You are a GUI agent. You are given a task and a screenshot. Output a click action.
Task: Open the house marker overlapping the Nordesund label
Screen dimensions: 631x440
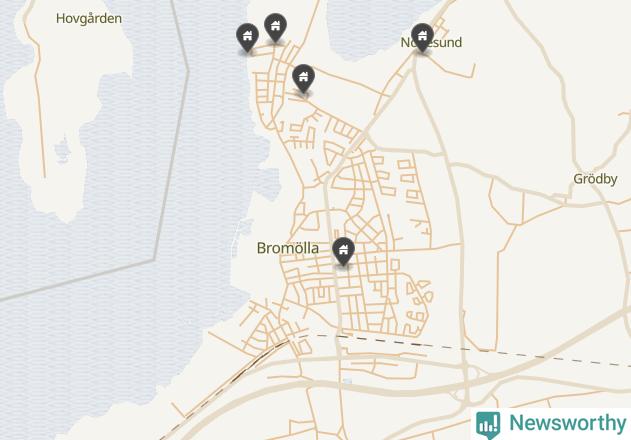click(x=422, y=37)
